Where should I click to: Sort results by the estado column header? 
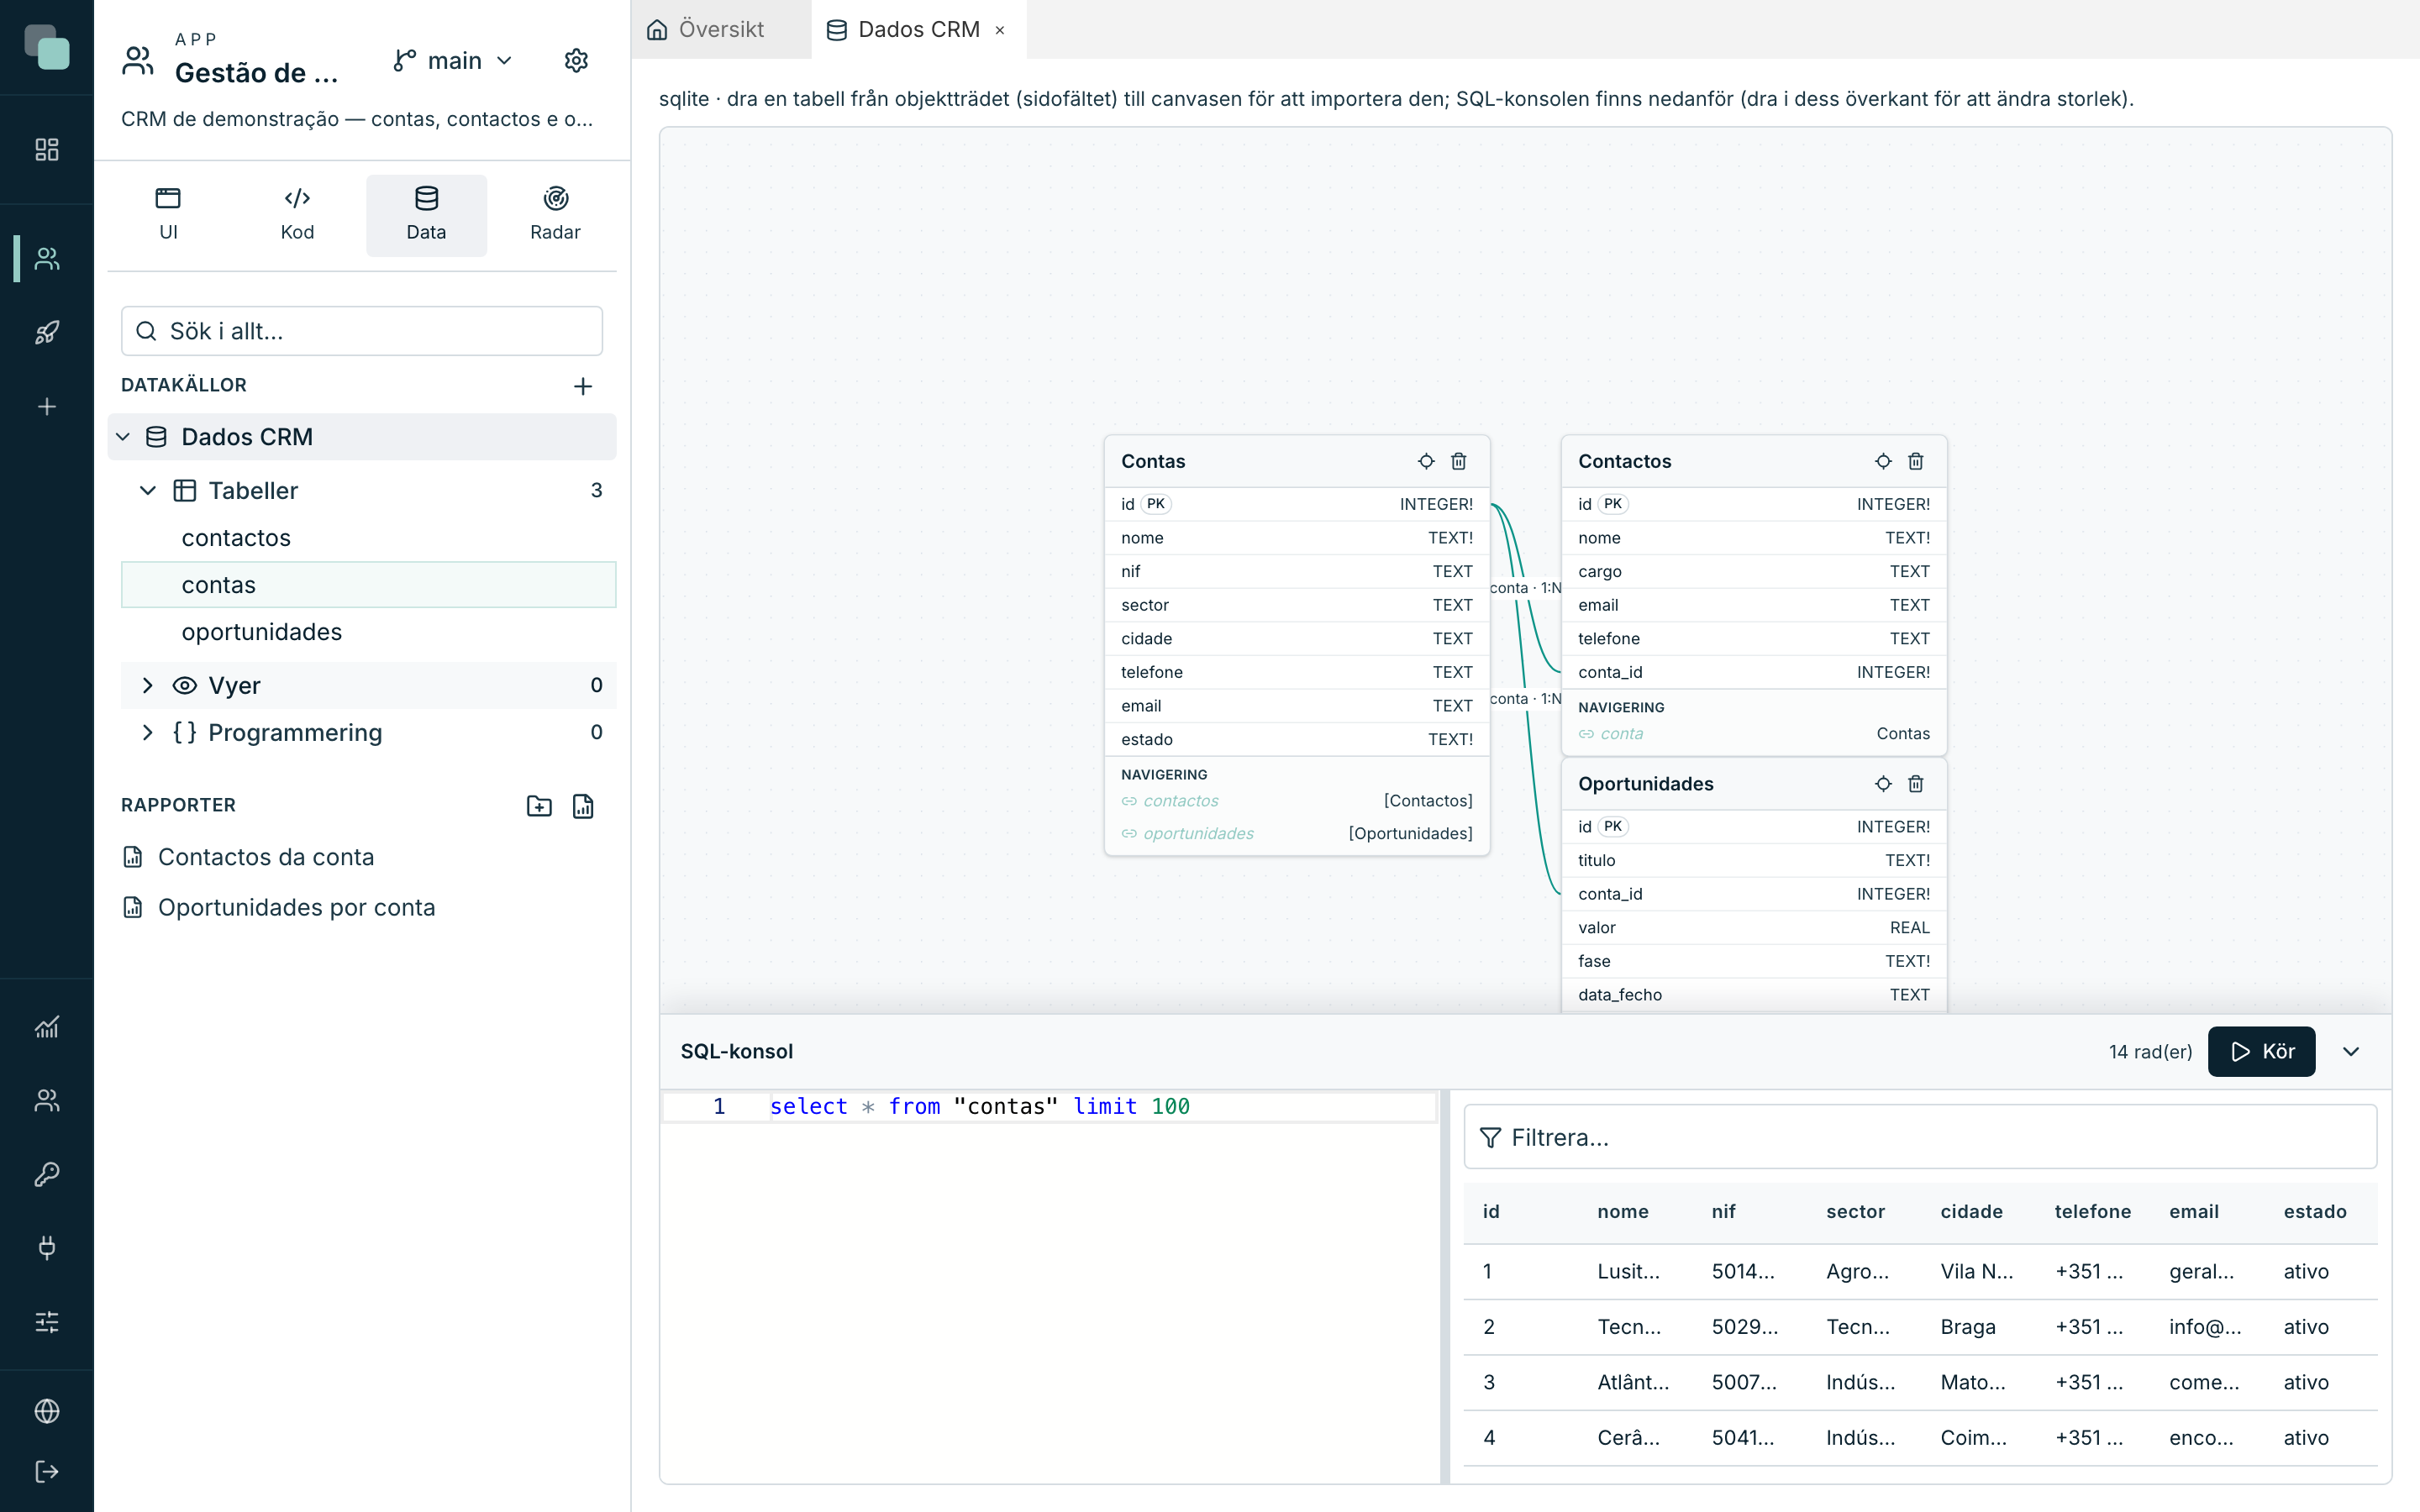pyautogui.click(x=2314, y=1211)
